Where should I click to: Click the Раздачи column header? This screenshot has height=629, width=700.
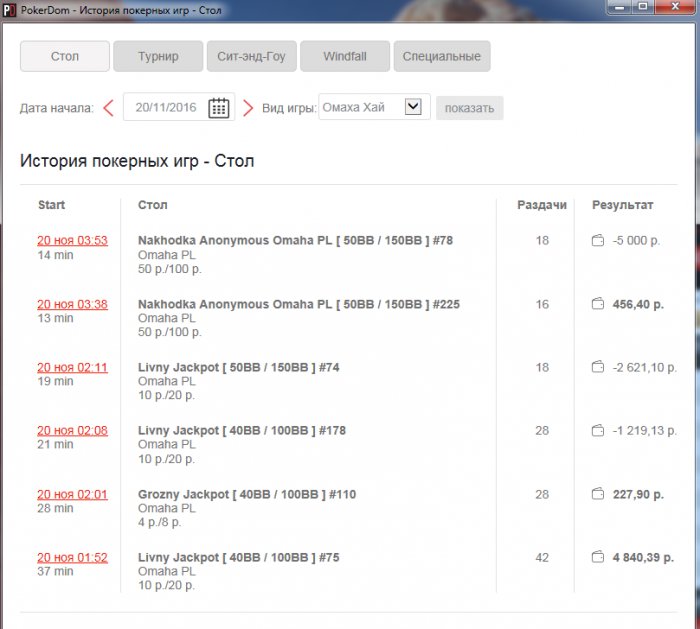(542, 205)
